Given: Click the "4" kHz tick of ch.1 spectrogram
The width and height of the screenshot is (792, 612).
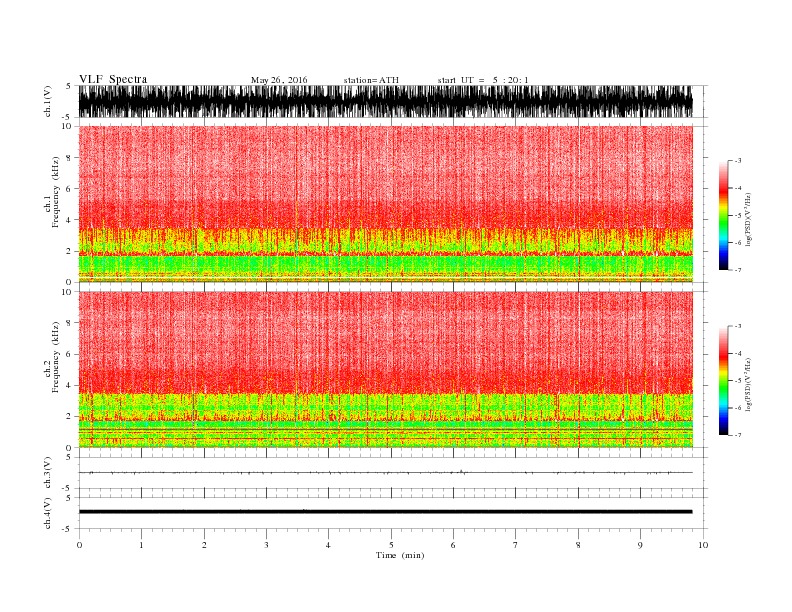Looking at the screenshot, I should 69,220.
